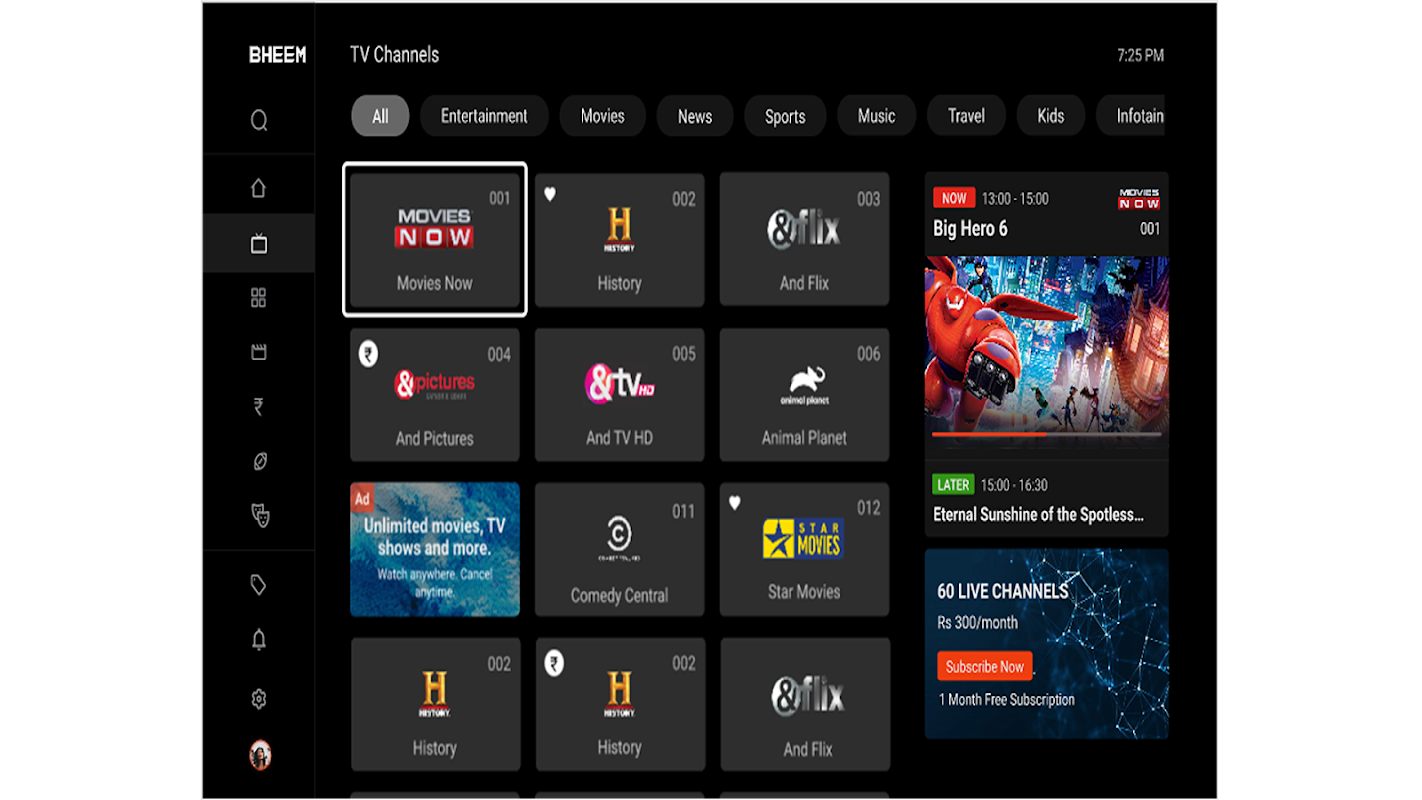
Task: Select the Entertainment filter tab
Action: 484,116
